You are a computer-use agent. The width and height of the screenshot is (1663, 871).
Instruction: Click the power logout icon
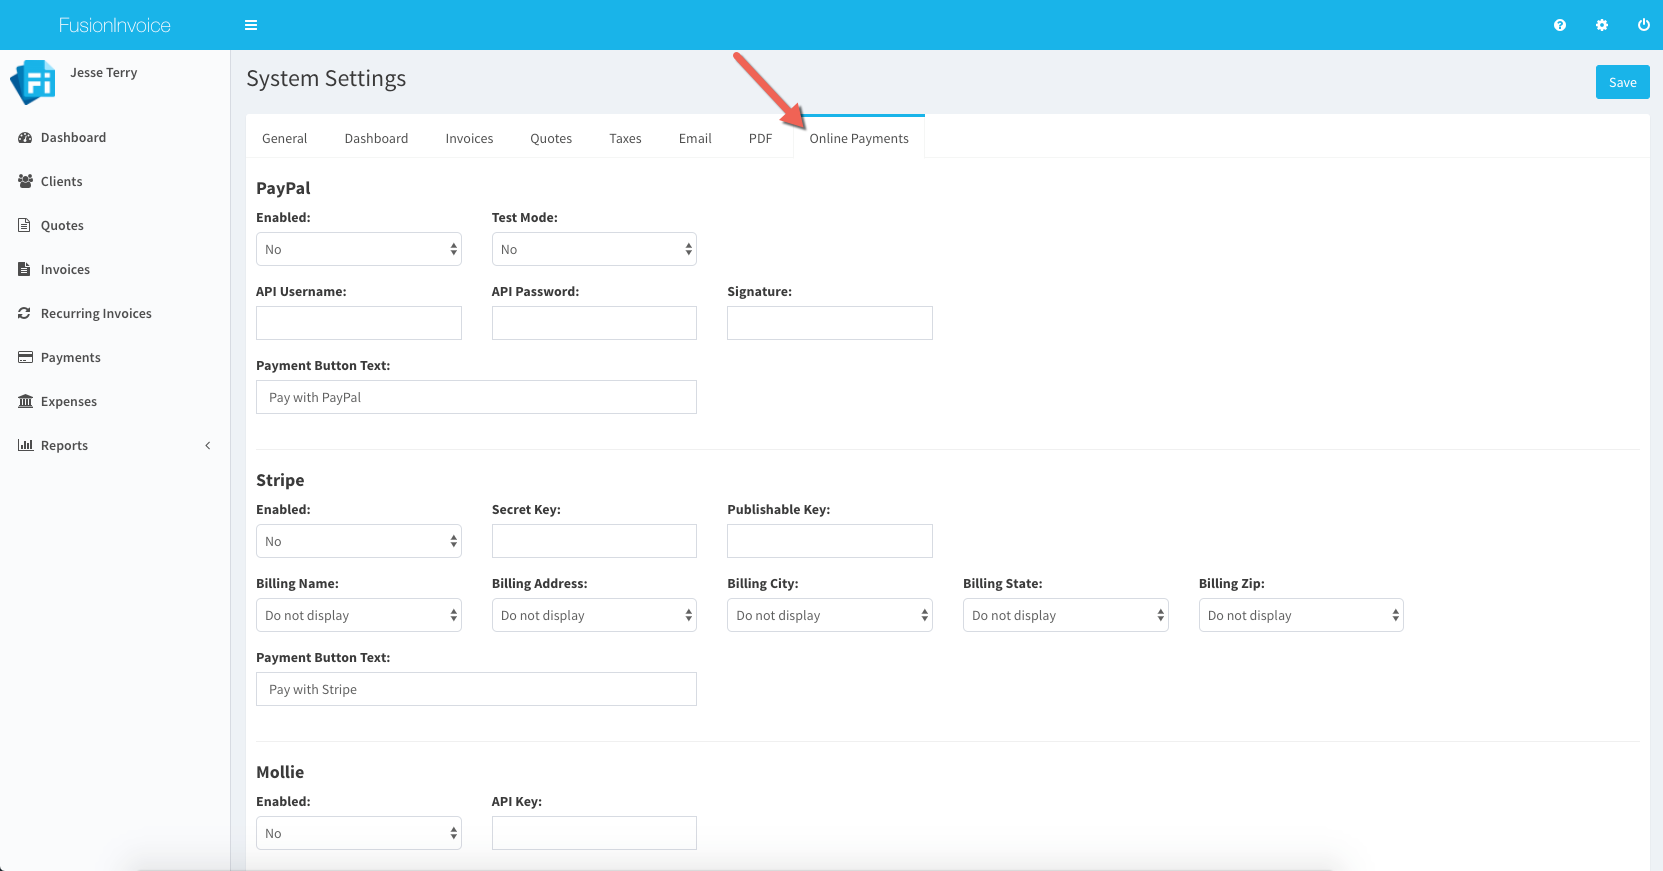pyautogui.click(x=1643, y=25)
